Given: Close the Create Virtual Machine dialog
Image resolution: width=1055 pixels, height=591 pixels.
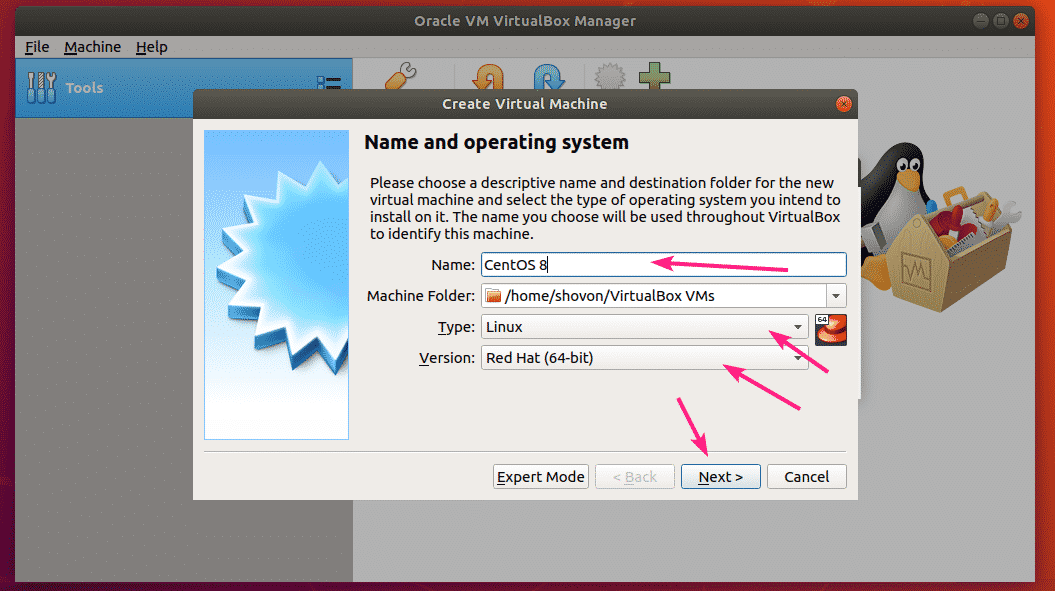Looking at the screenshot, I should 843,104.
